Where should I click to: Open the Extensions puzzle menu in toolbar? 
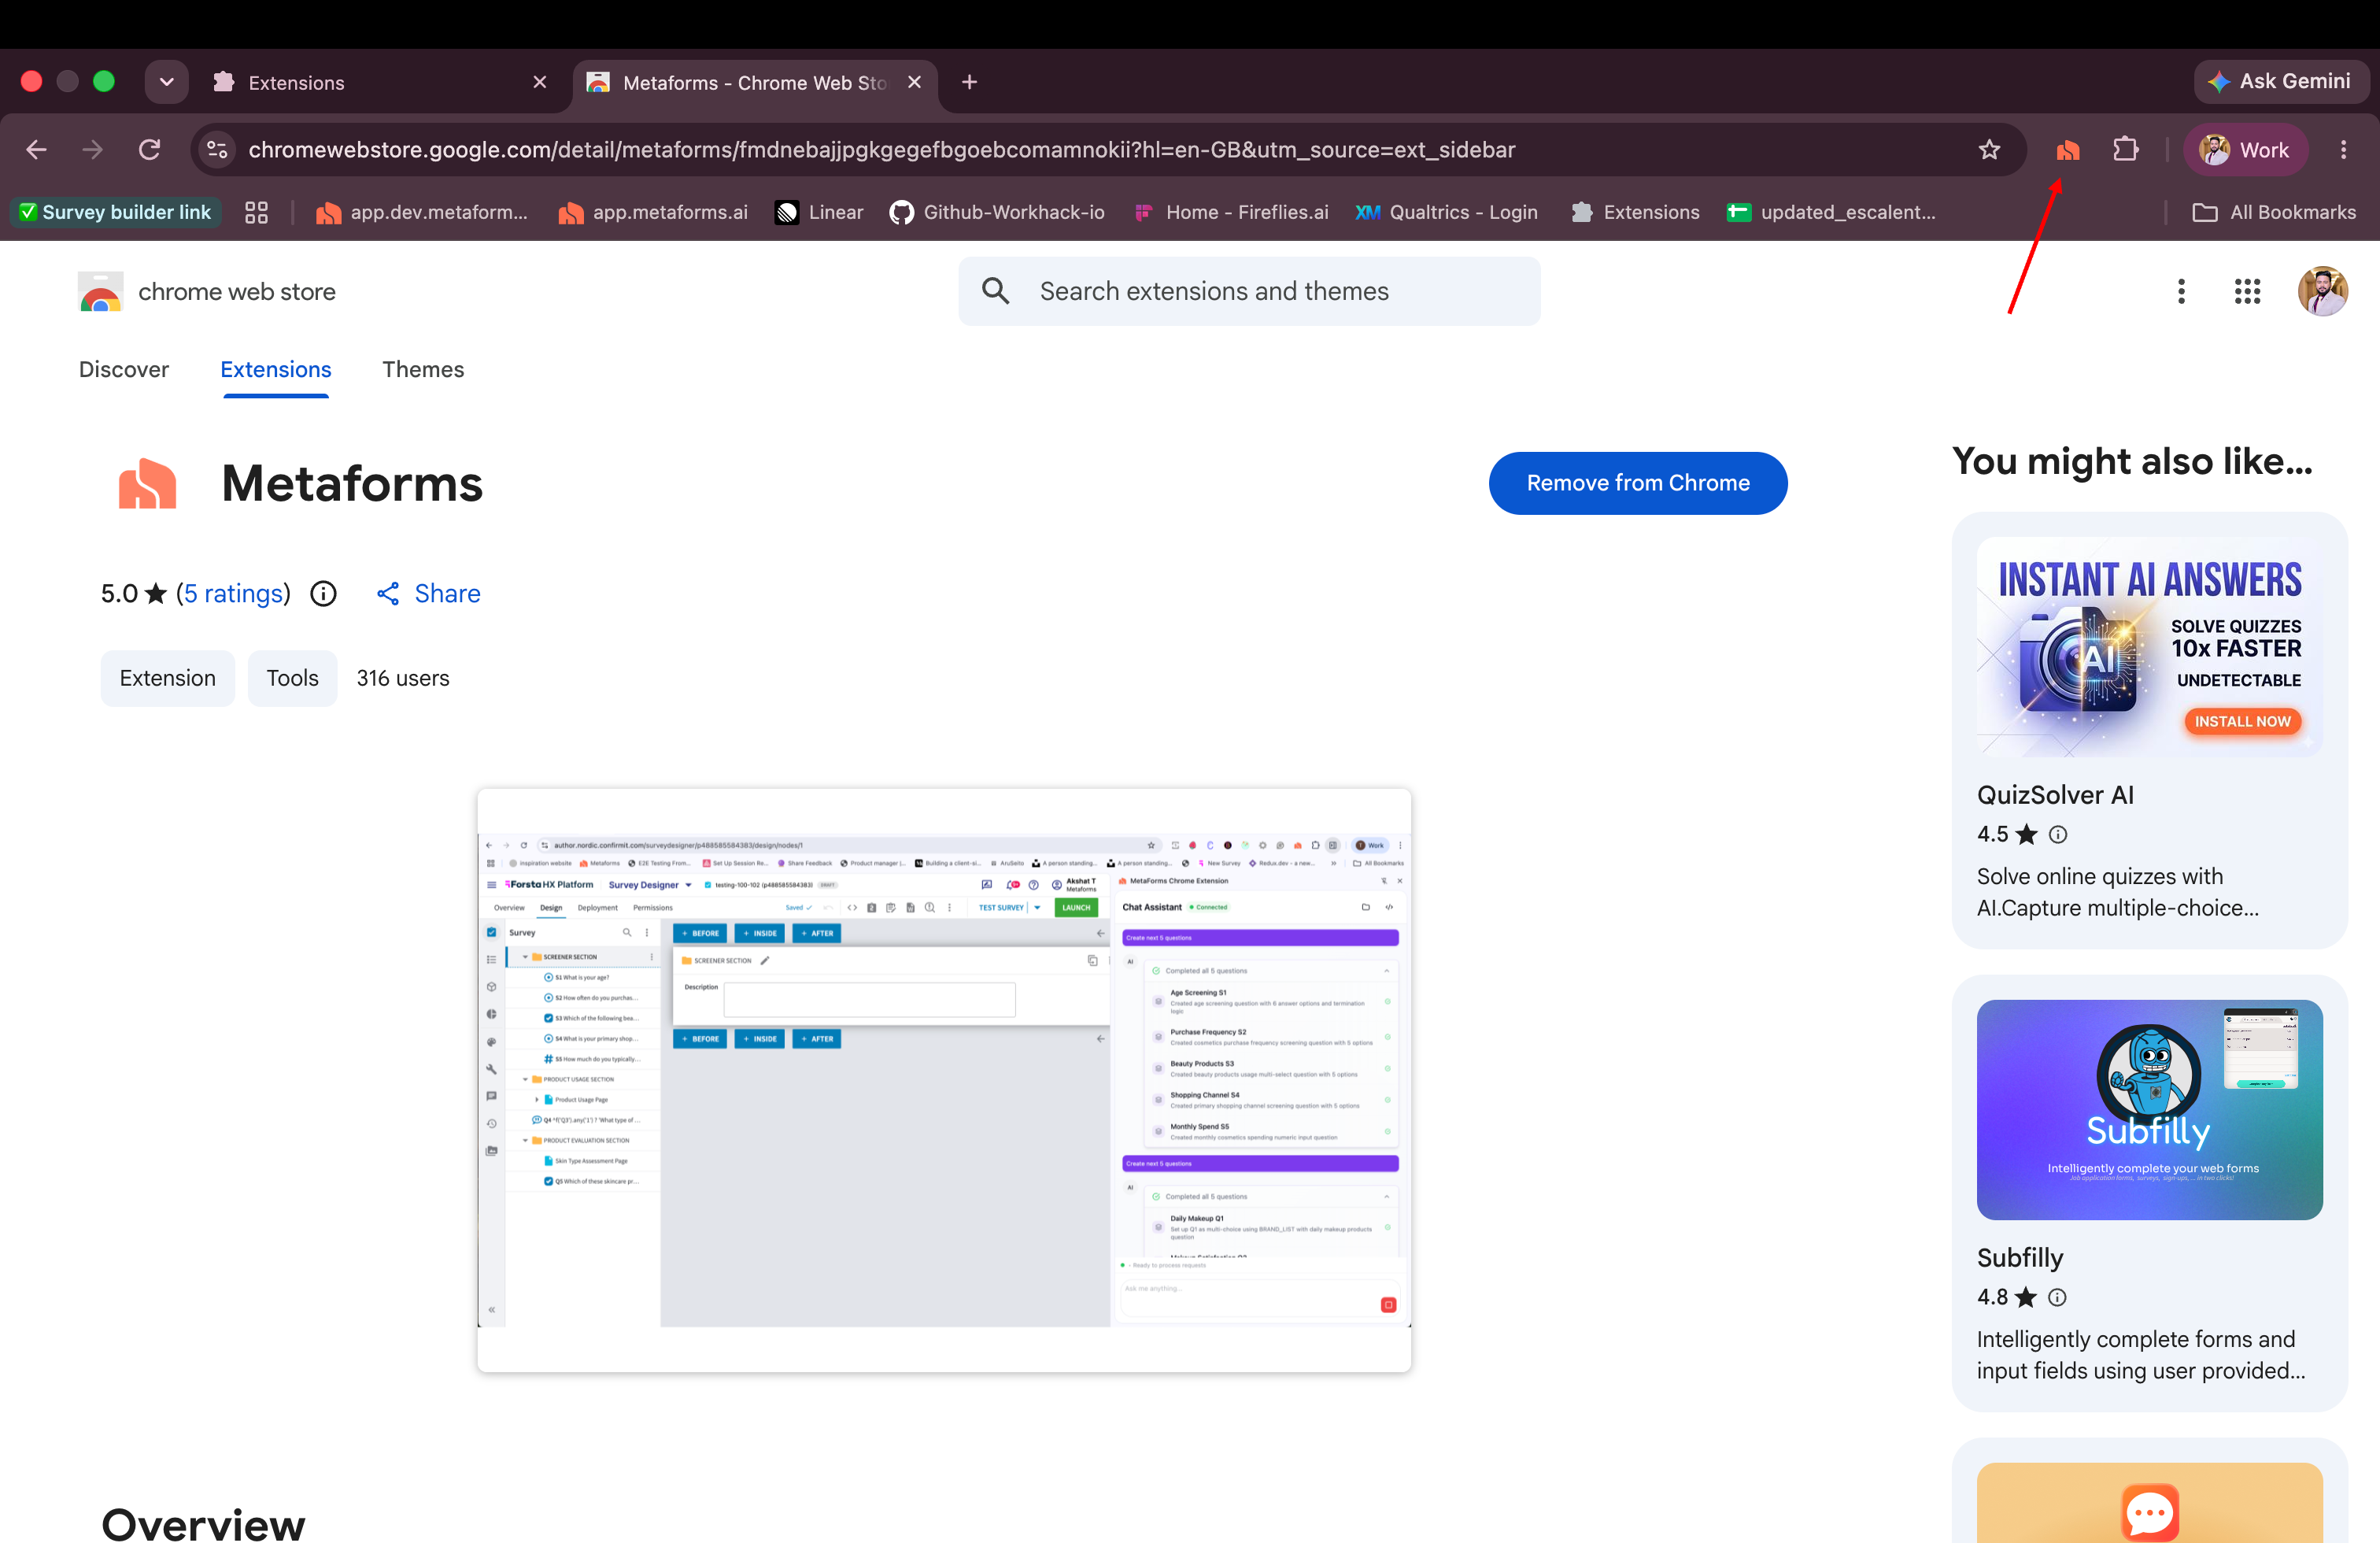point(2126,150)
